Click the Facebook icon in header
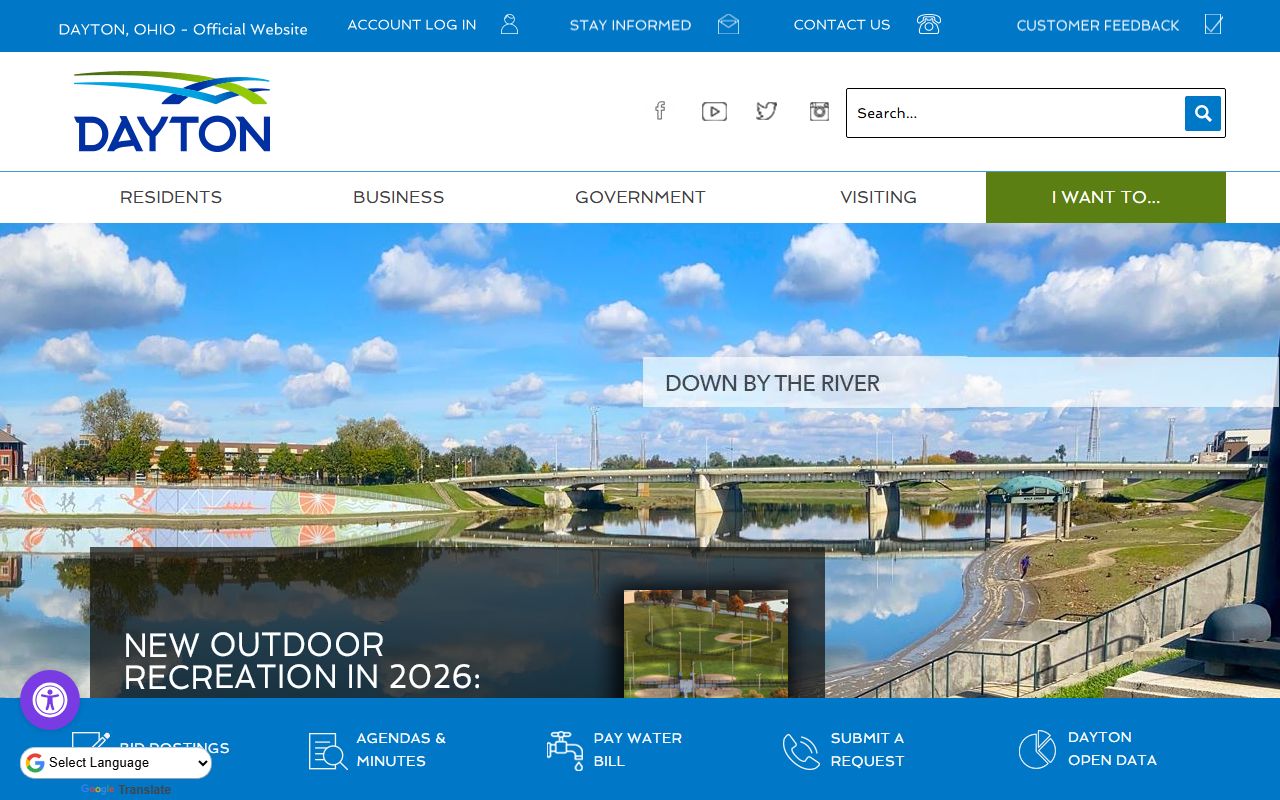 660,111
